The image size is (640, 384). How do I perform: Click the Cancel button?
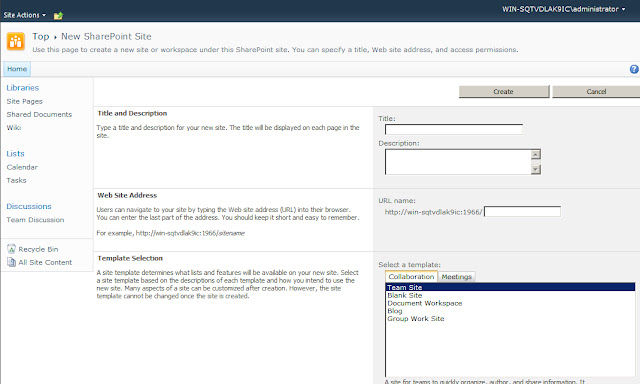point(596,91)
